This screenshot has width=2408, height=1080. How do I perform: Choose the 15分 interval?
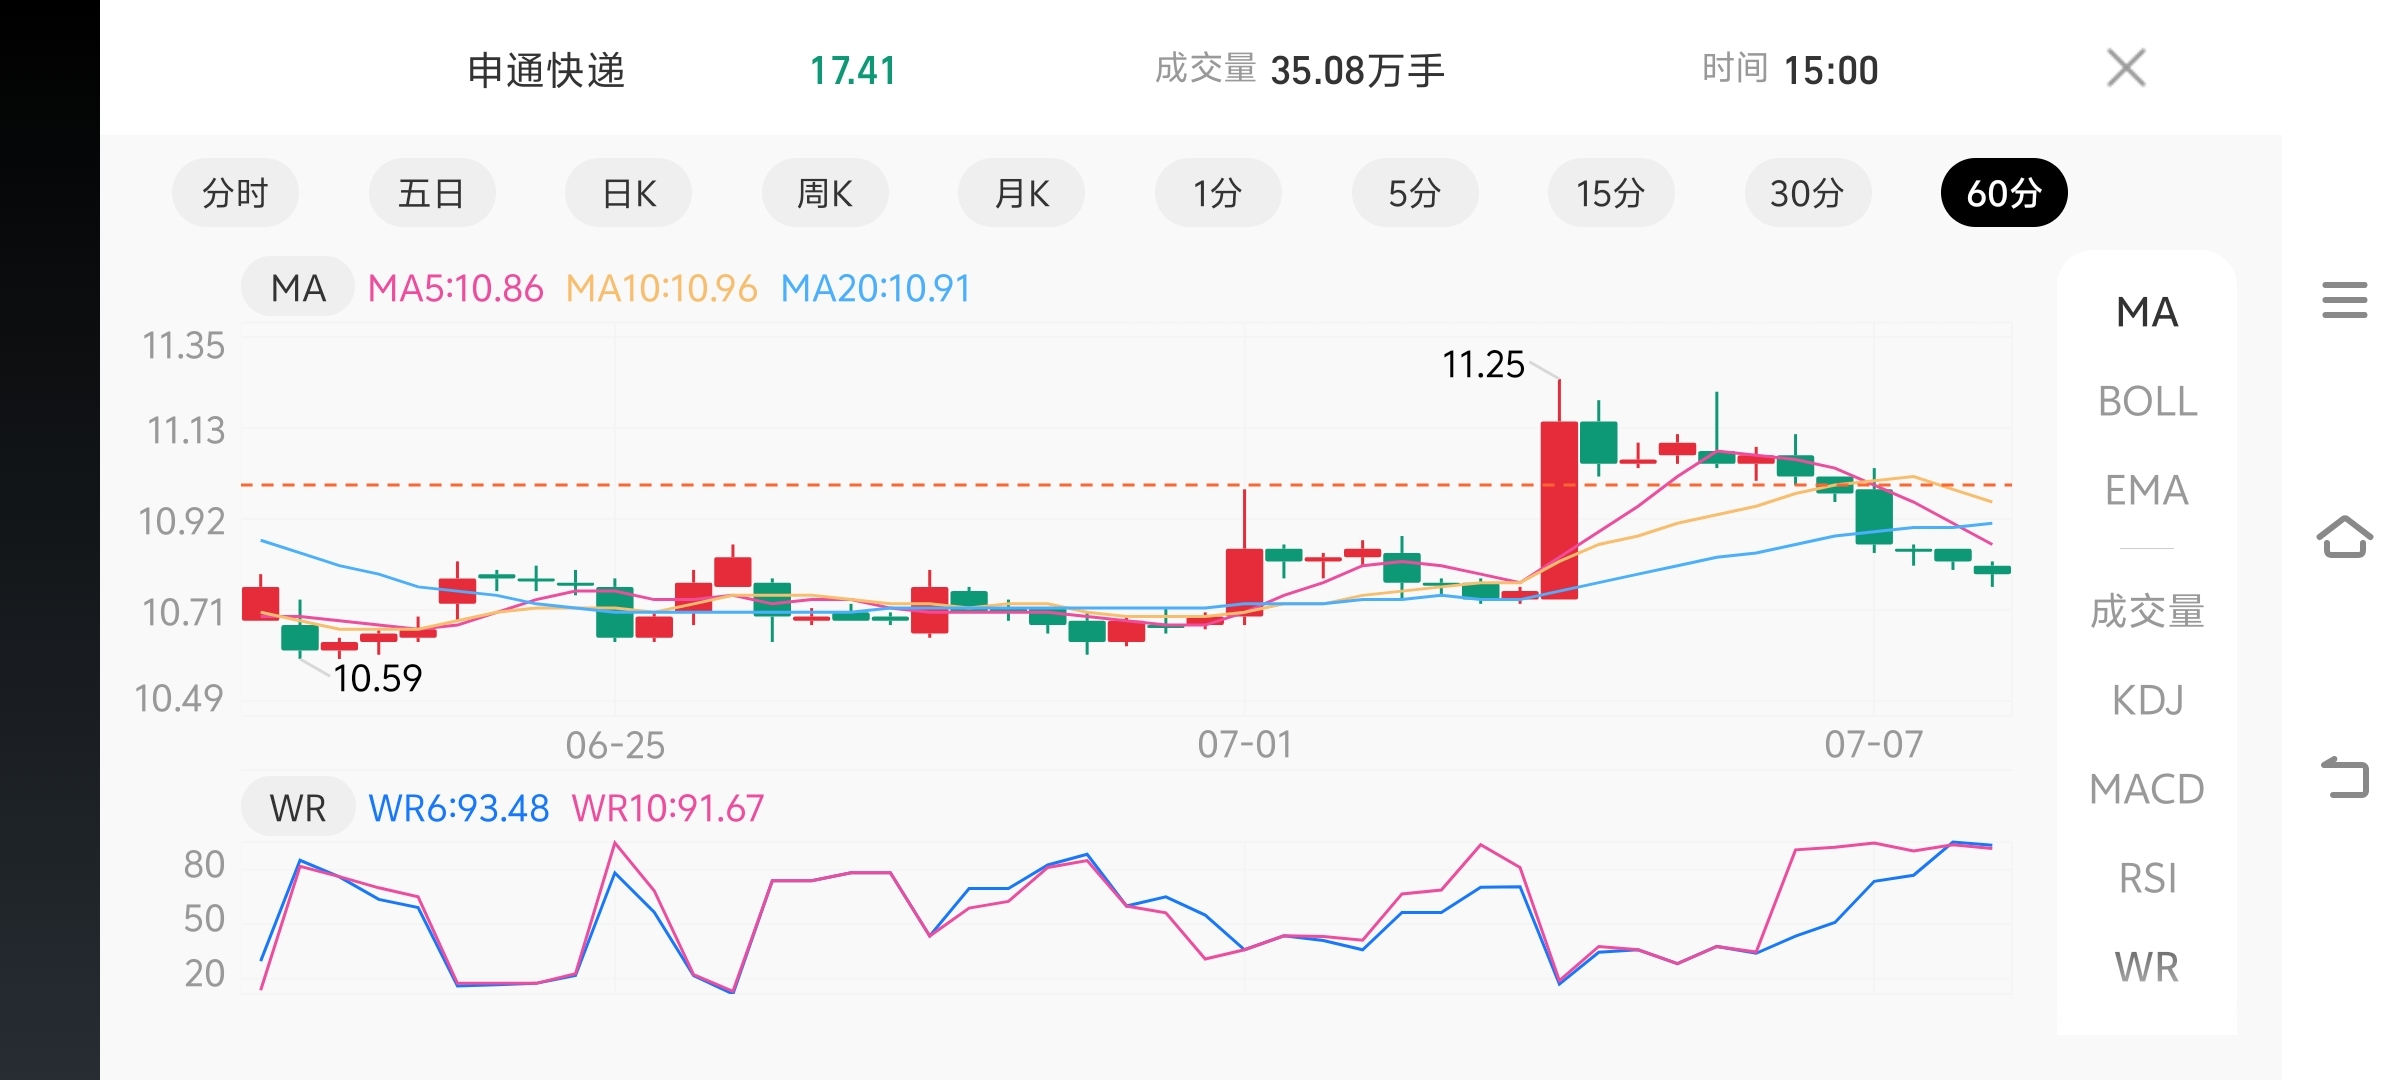tap(1611, 193)
